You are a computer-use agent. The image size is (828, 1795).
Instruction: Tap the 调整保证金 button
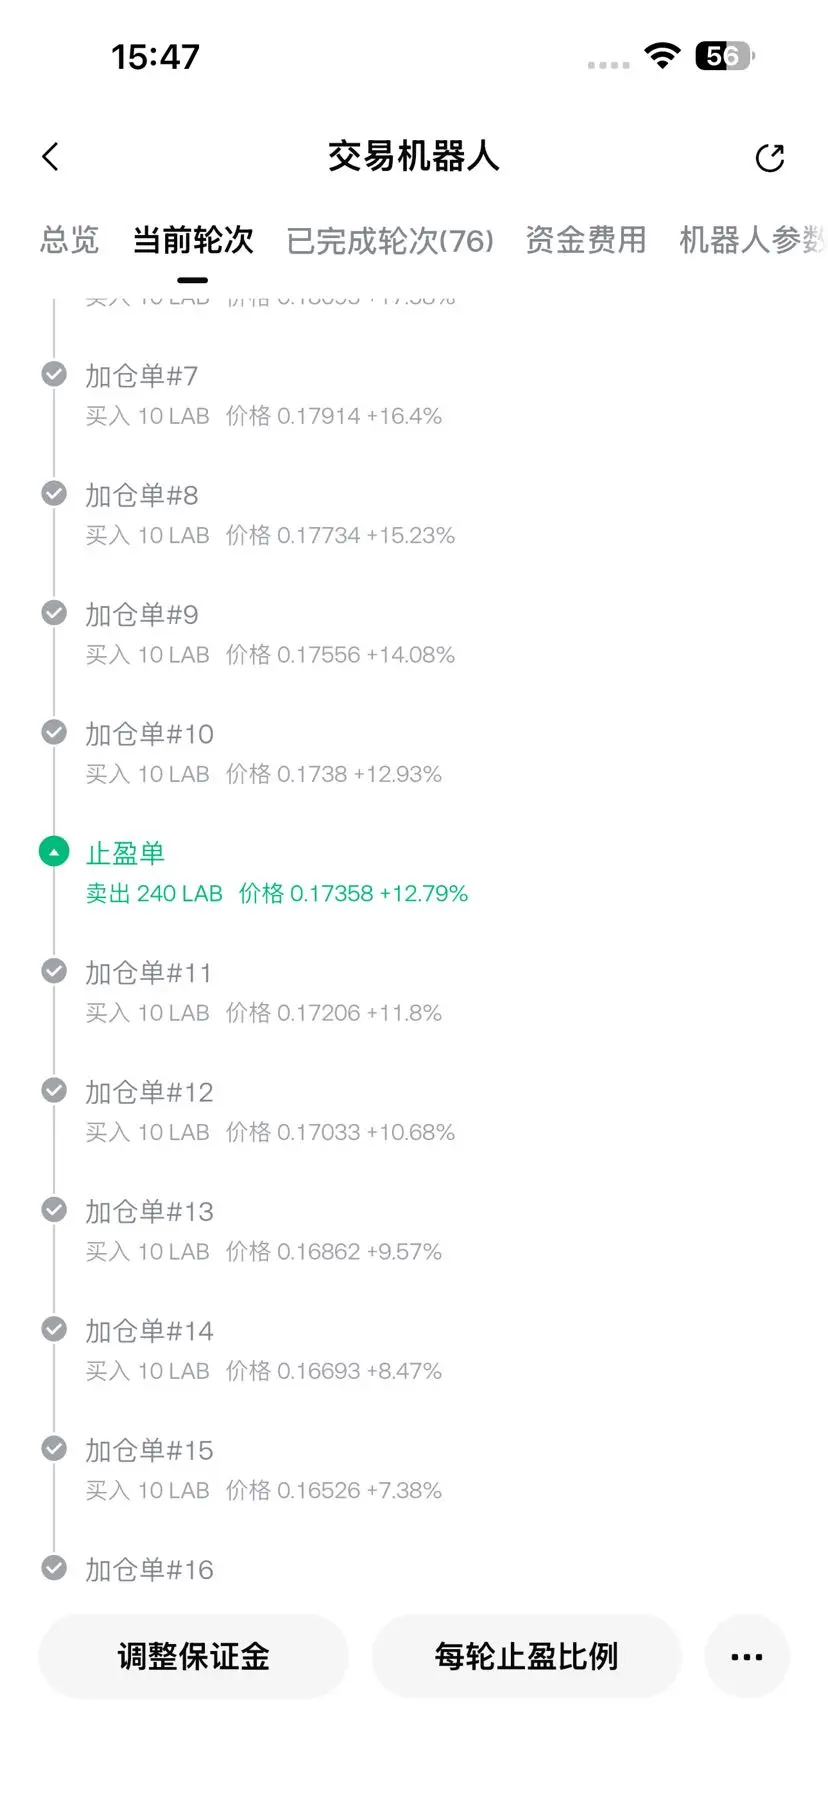tap(193, 1656)
